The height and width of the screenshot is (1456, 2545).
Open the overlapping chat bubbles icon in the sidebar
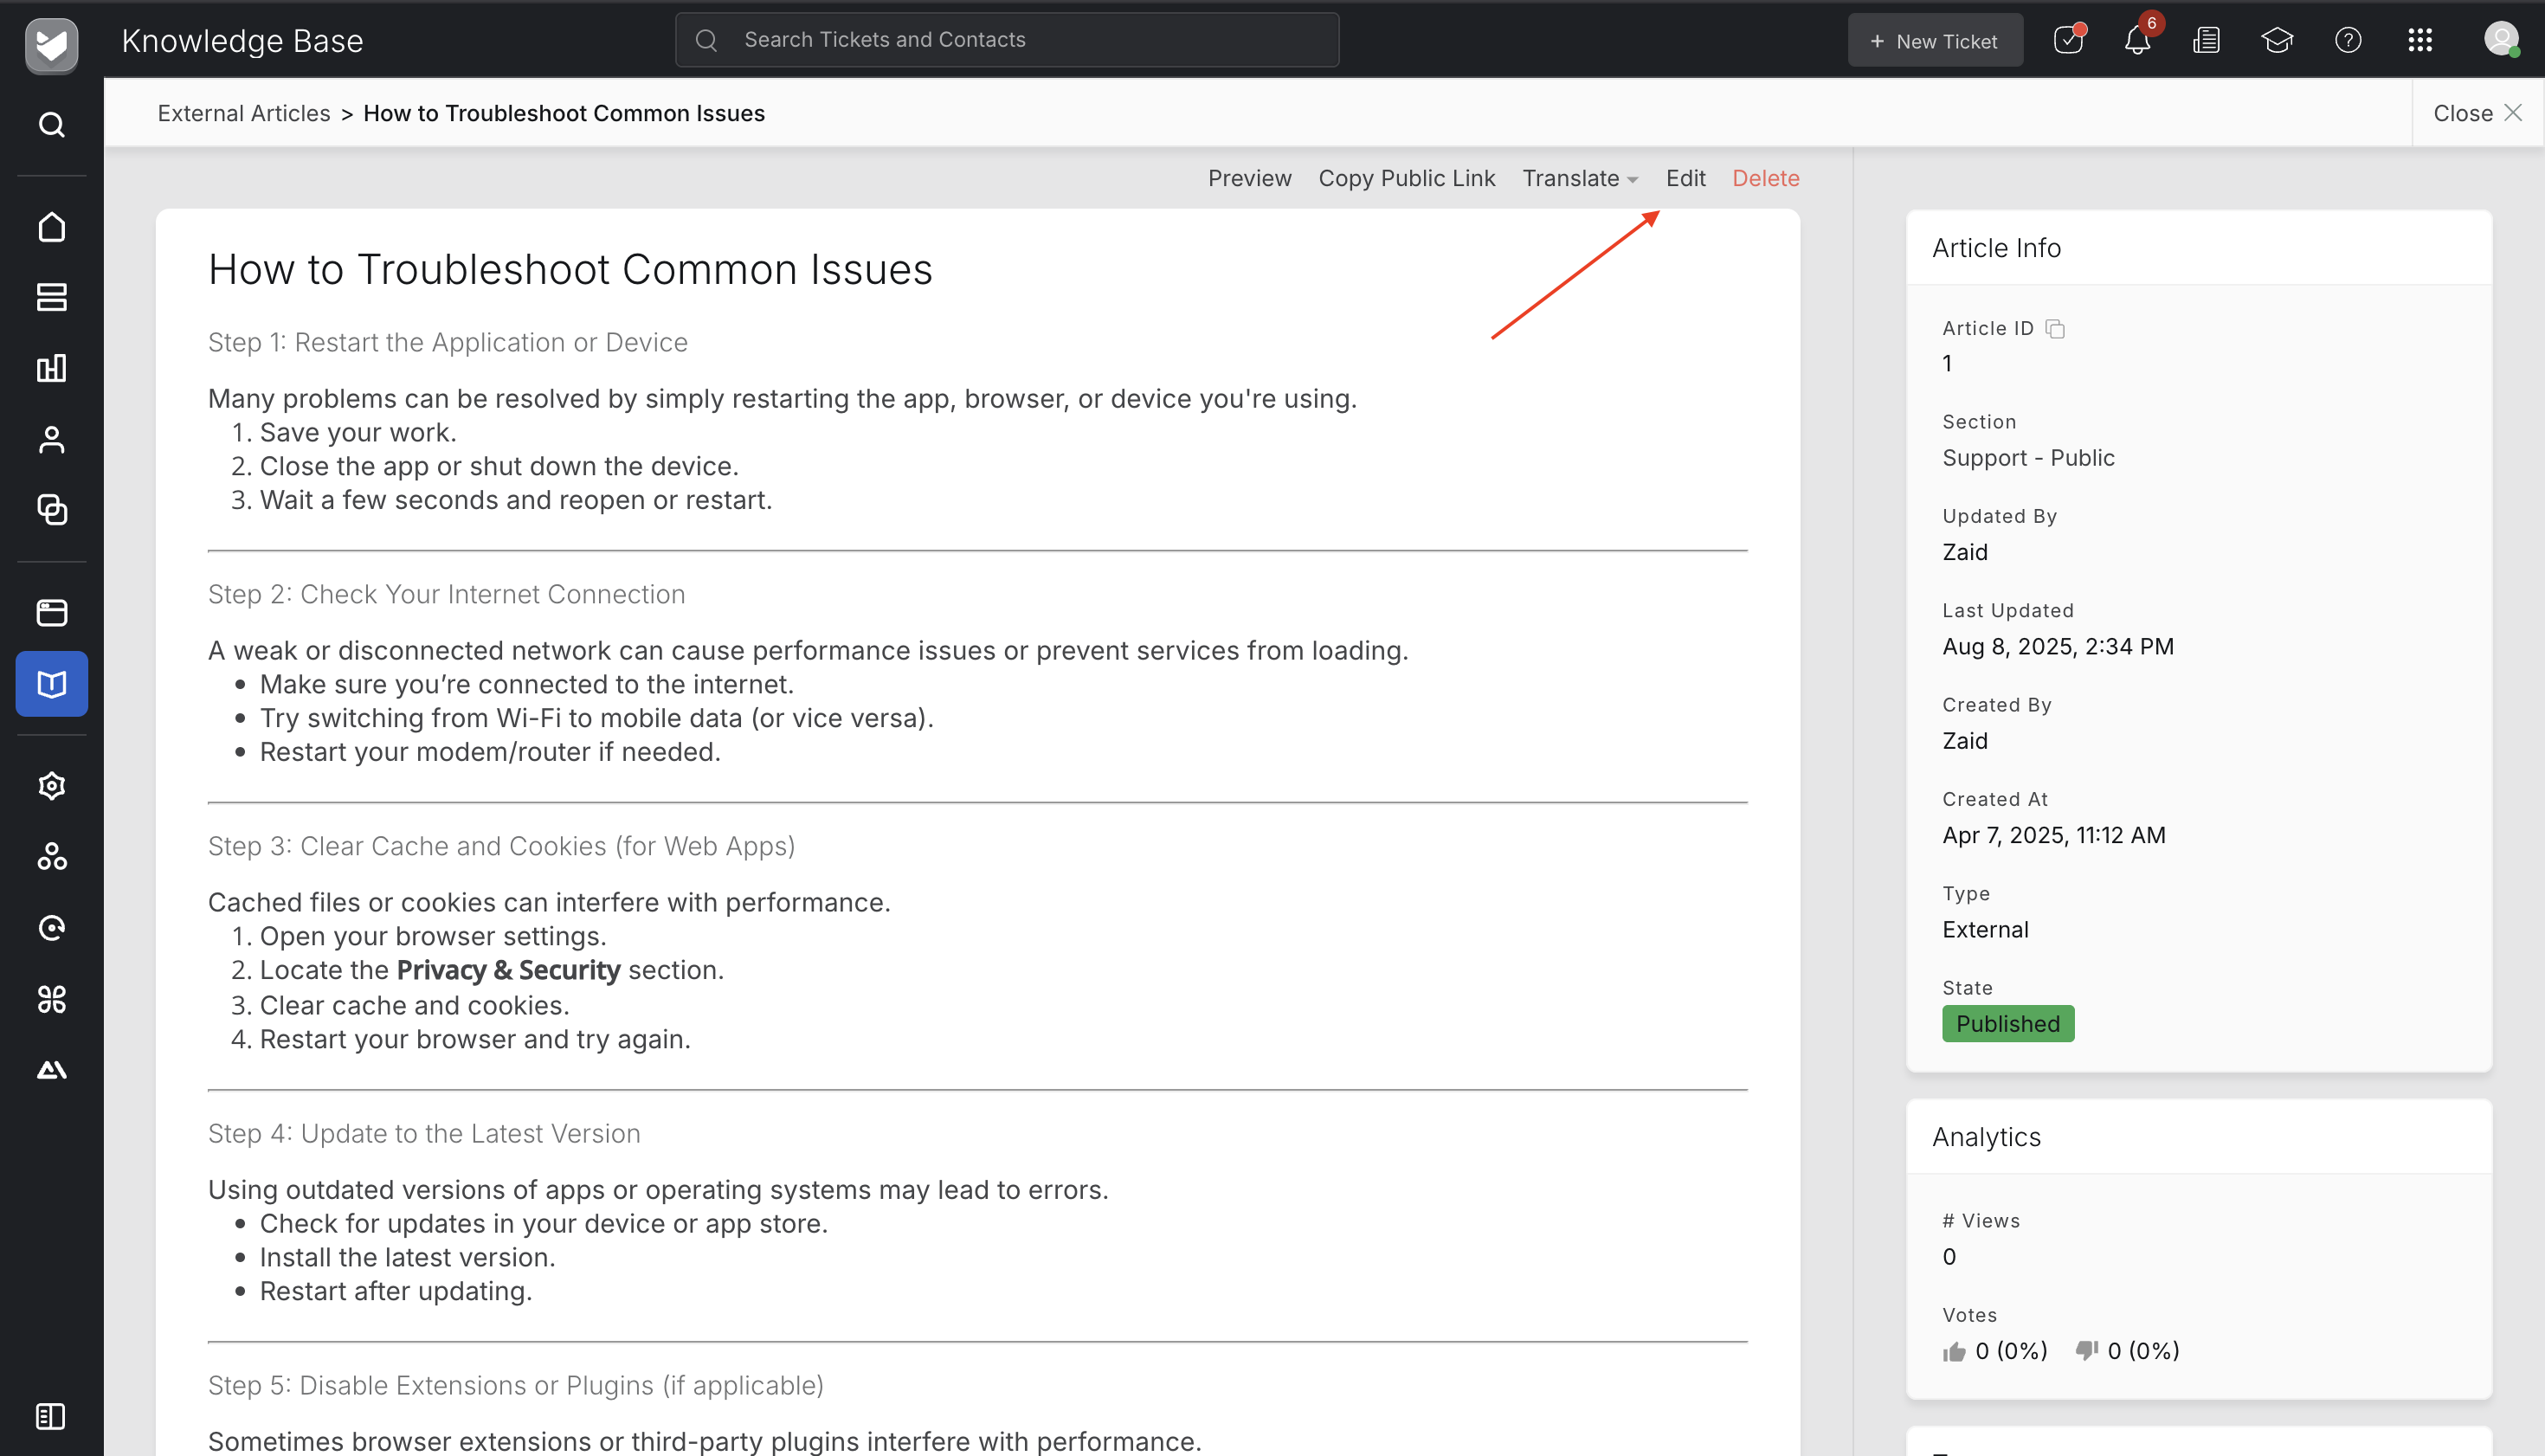[x=51, y=510]
